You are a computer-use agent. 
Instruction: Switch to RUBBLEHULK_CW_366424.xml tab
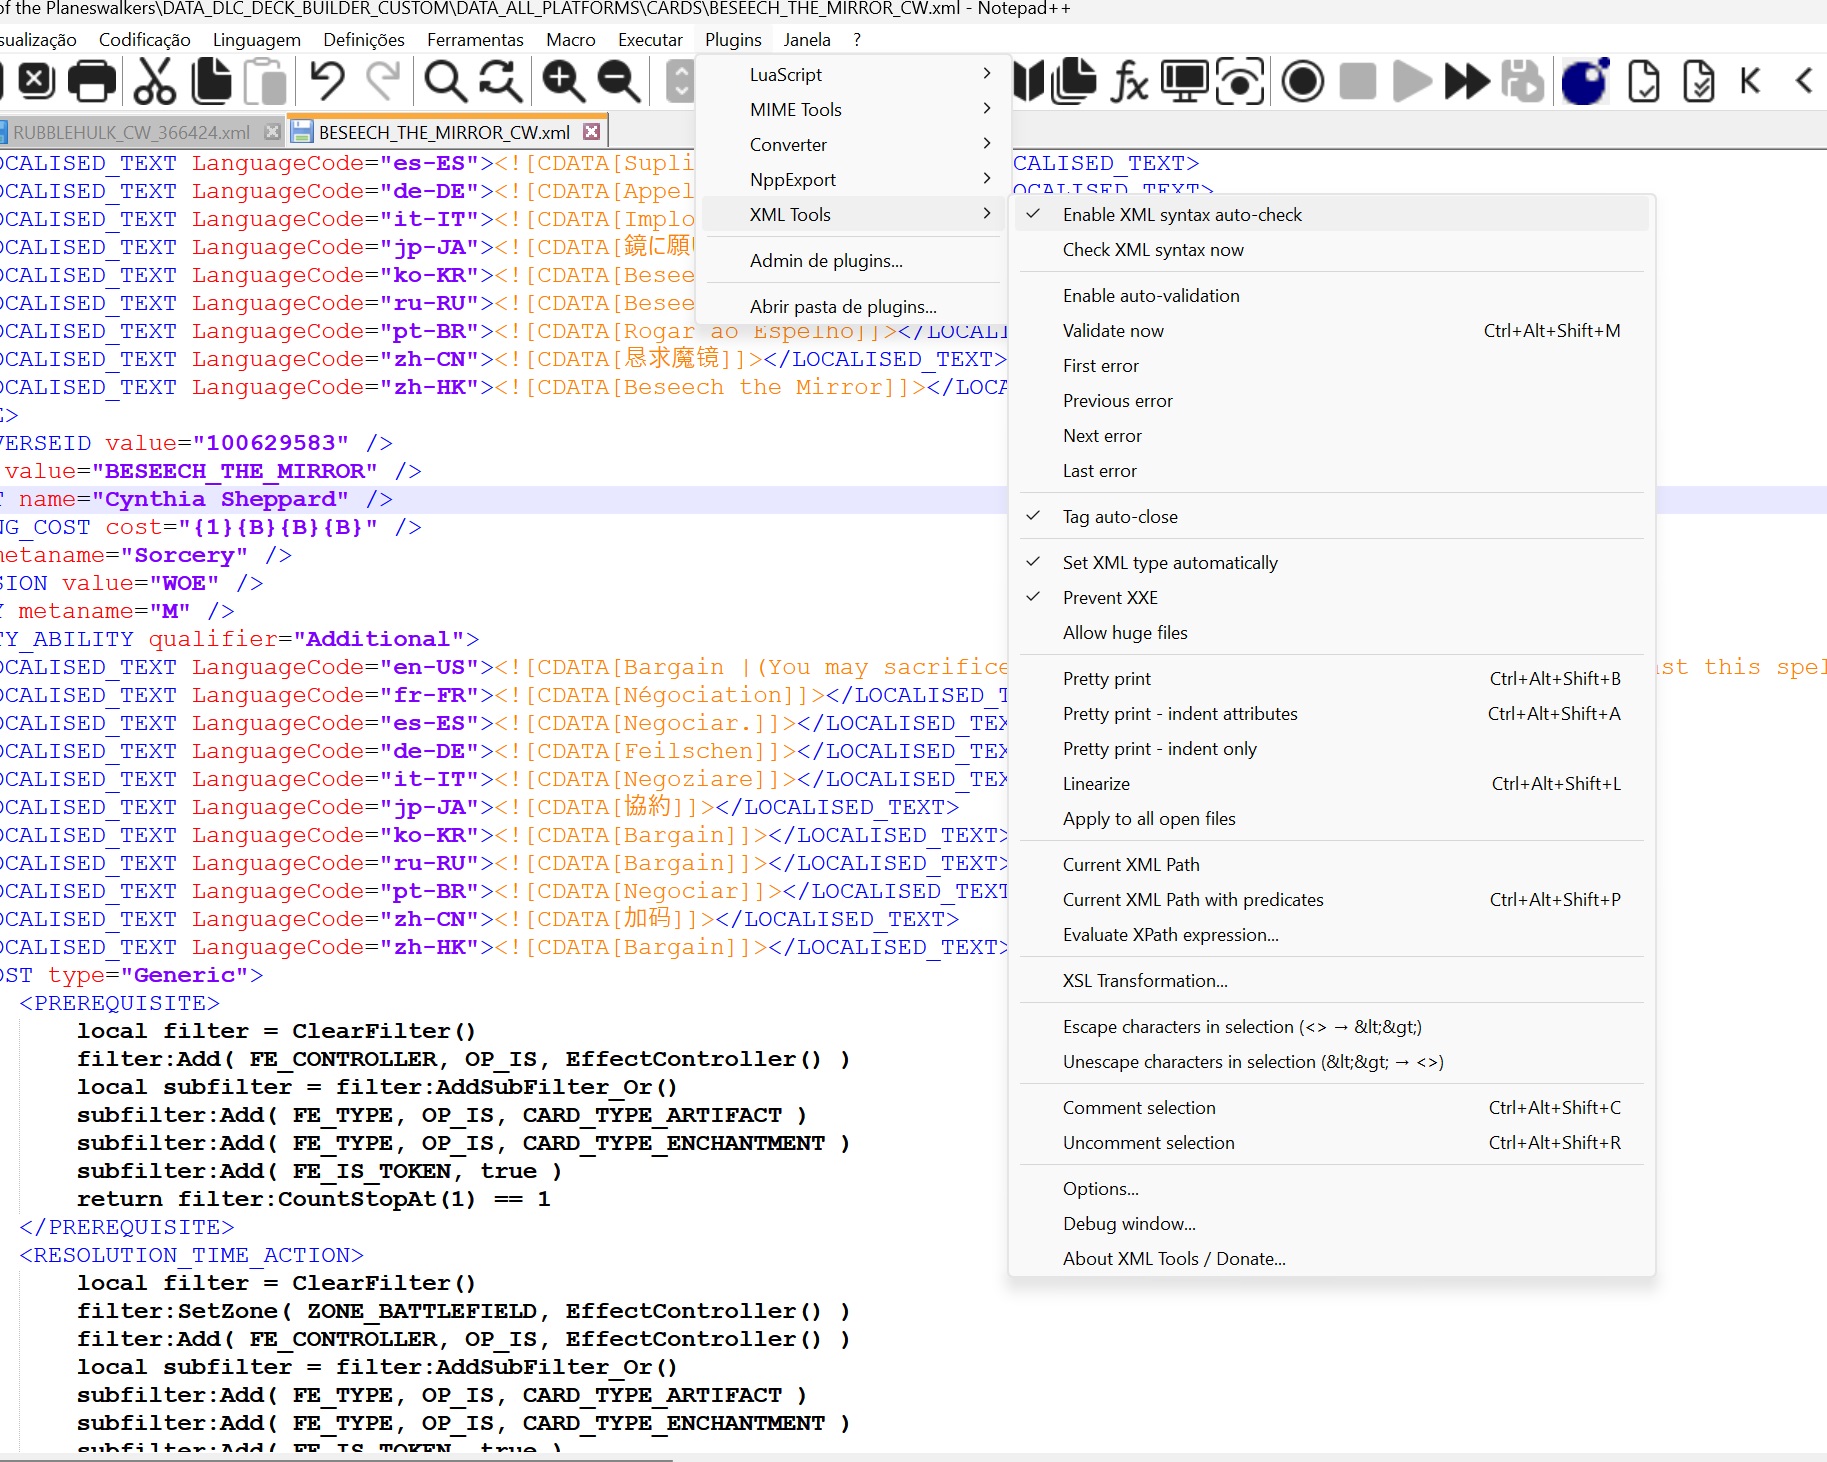(x=131, y=133)
